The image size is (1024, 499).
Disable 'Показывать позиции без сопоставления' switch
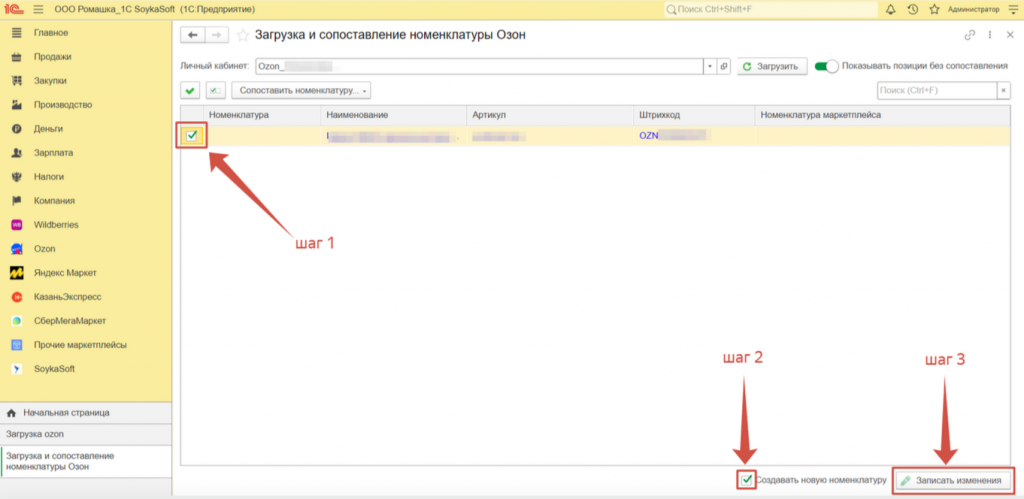pyautogui.click(x=826, y=66)
